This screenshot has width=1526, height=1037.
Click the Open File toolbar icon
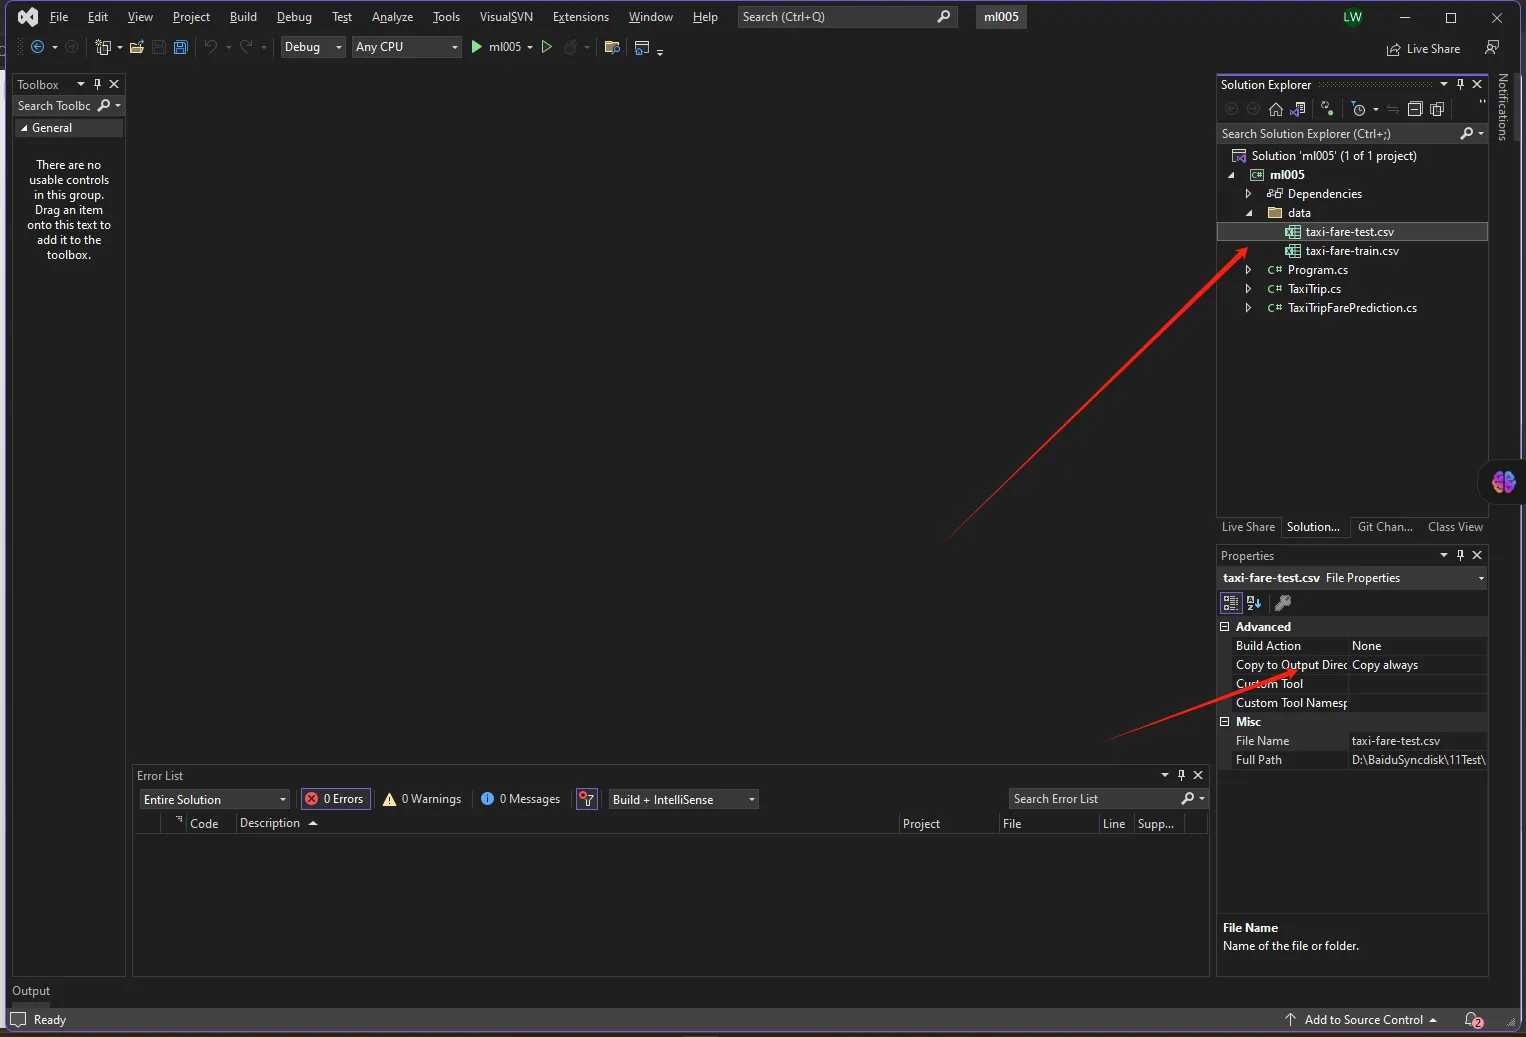[137, 47]
